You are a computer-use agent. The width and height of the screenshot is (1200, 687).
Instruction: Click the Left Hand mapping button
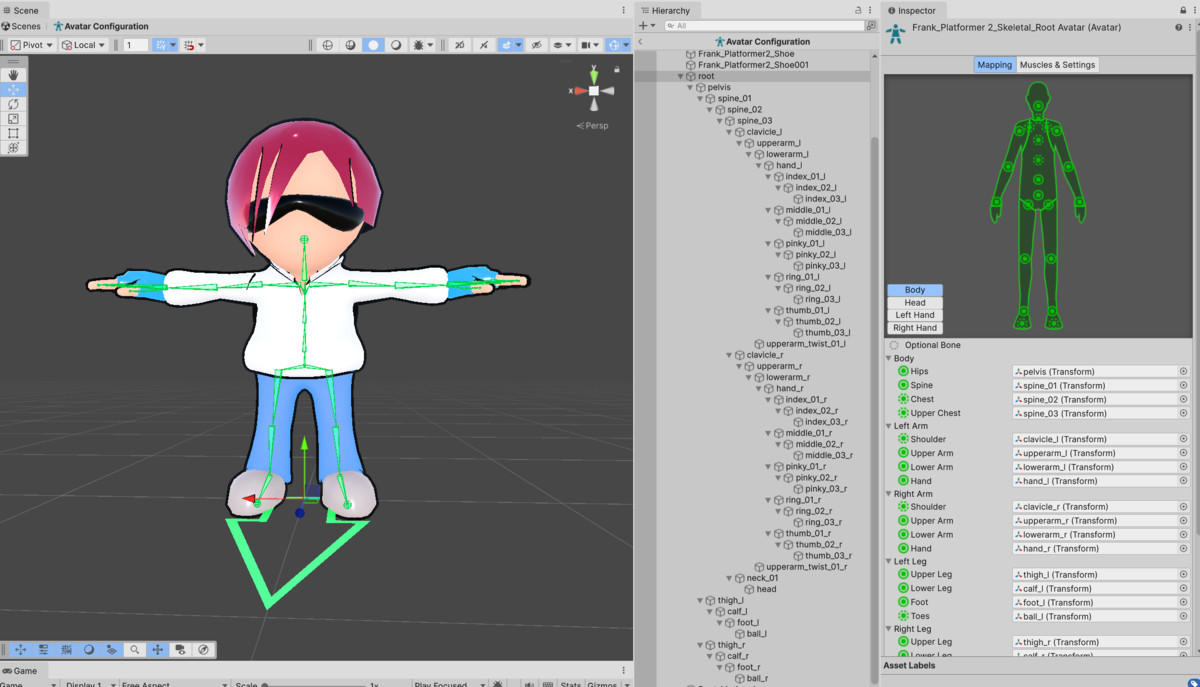[915, 315]
